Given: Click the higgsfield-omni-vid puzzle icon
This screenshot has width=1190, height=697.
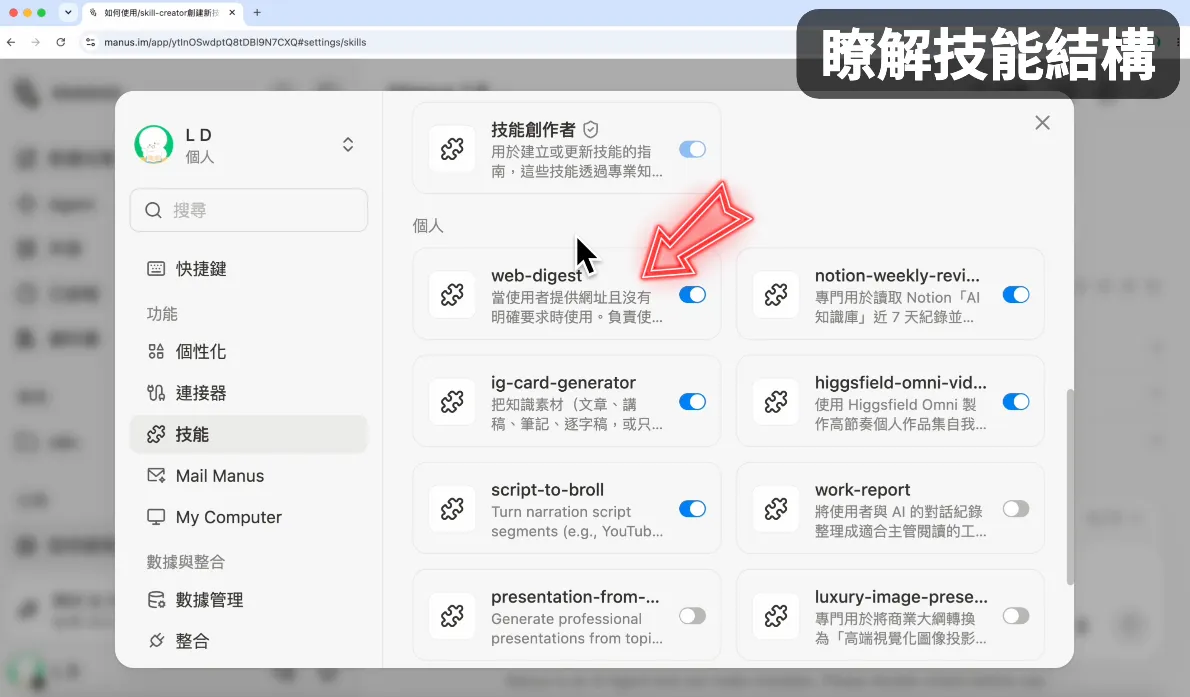Looking at the screenshot, I should coord(776,402).
